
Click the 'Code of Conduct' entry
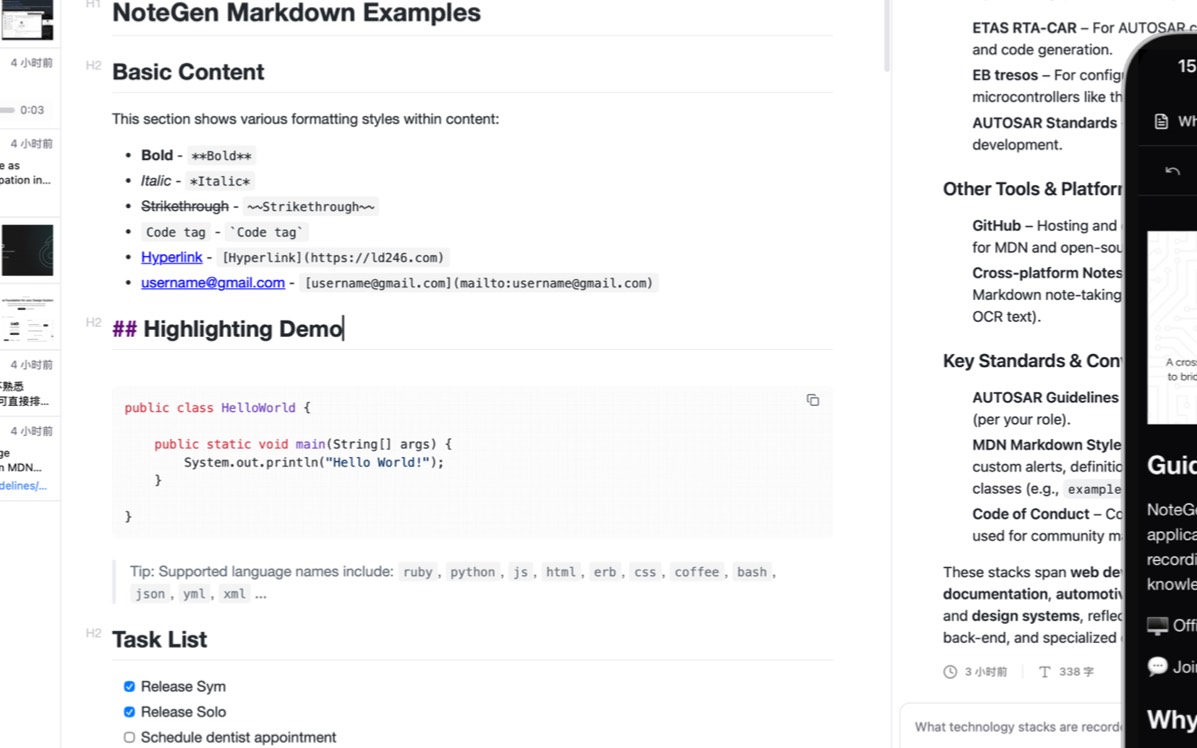[x=1031, y=514]
